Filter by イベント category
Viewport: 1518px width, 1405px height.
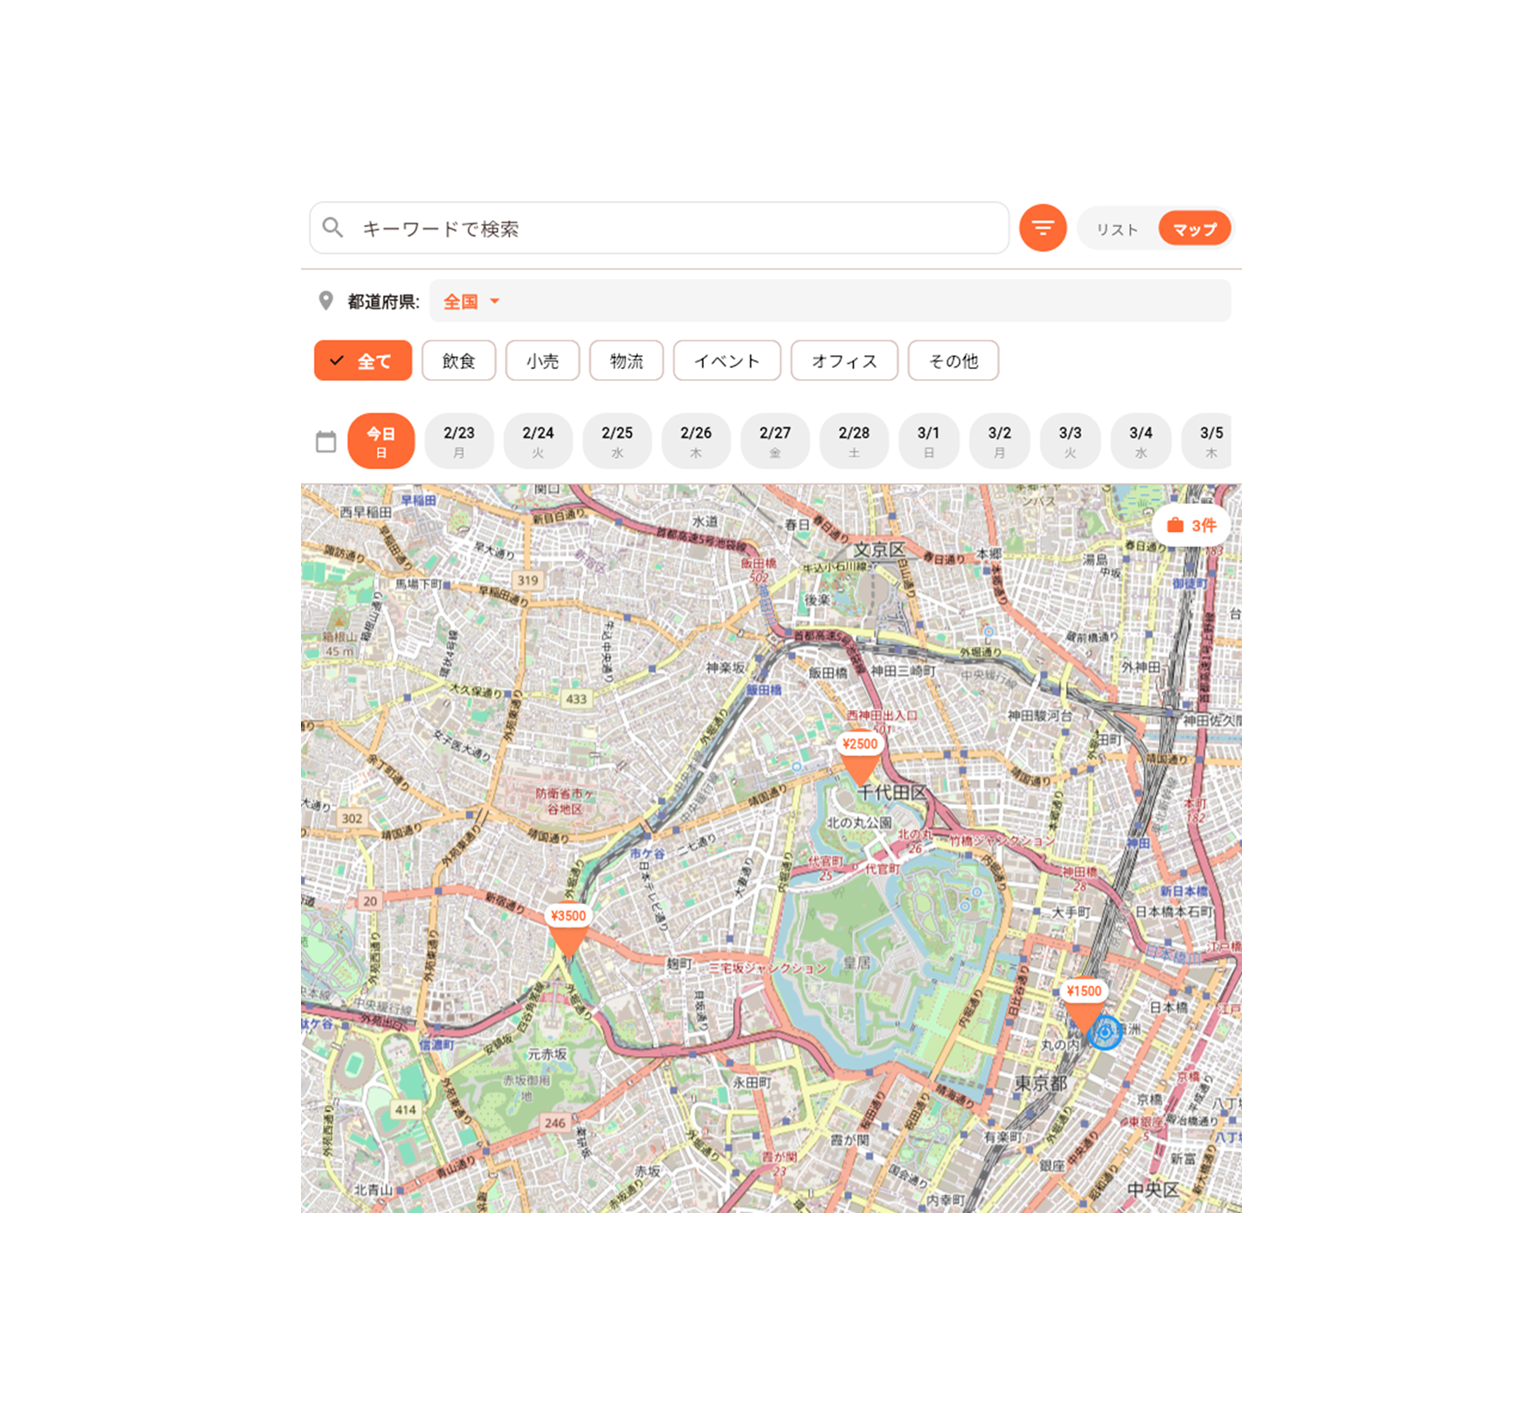(727, 361)
